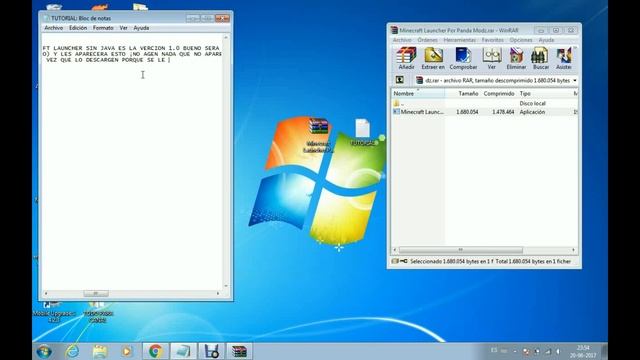Go up one folder level in WinRAR
The width and height of the screenshot is (640, 360).
coord(400,80)
